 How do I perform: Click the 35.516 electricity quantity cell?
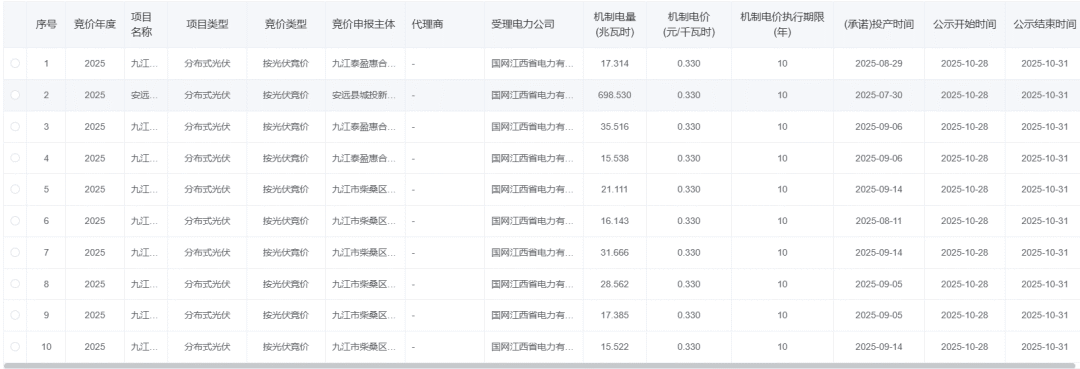pos(614,127)
